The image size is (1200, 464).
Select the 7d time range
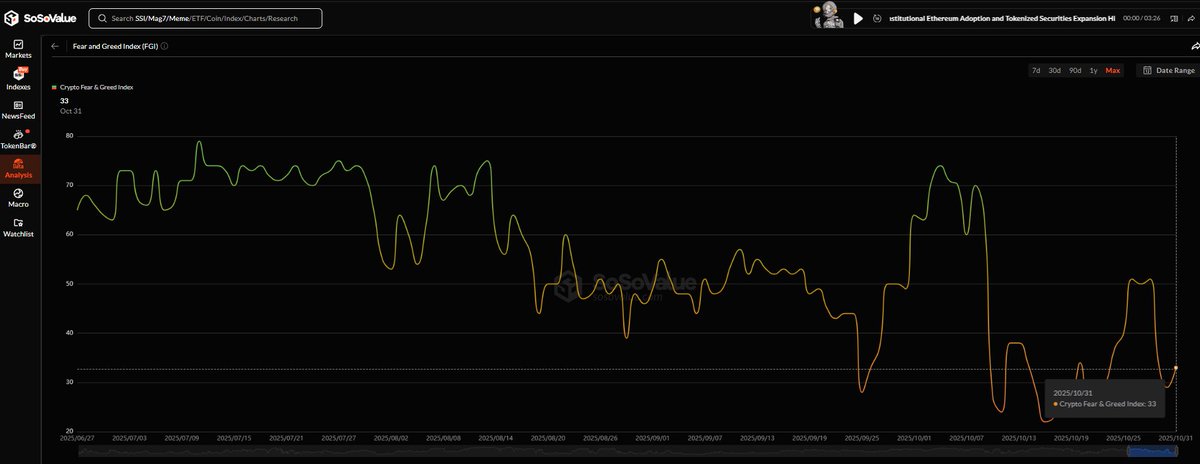pos(1036,70)
